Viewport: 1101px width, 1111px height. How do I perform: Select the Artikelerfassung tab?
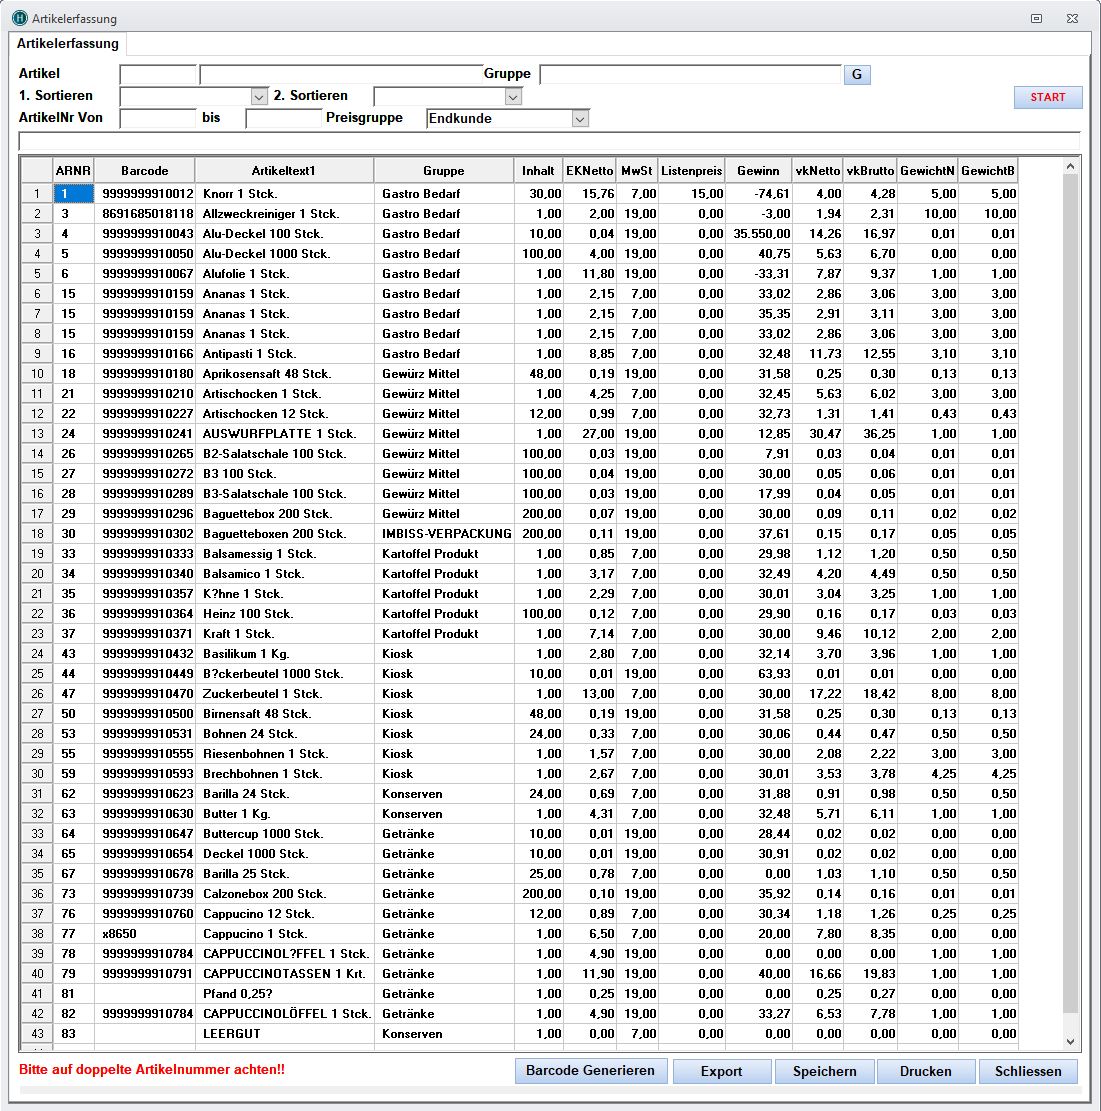[68, 44]
